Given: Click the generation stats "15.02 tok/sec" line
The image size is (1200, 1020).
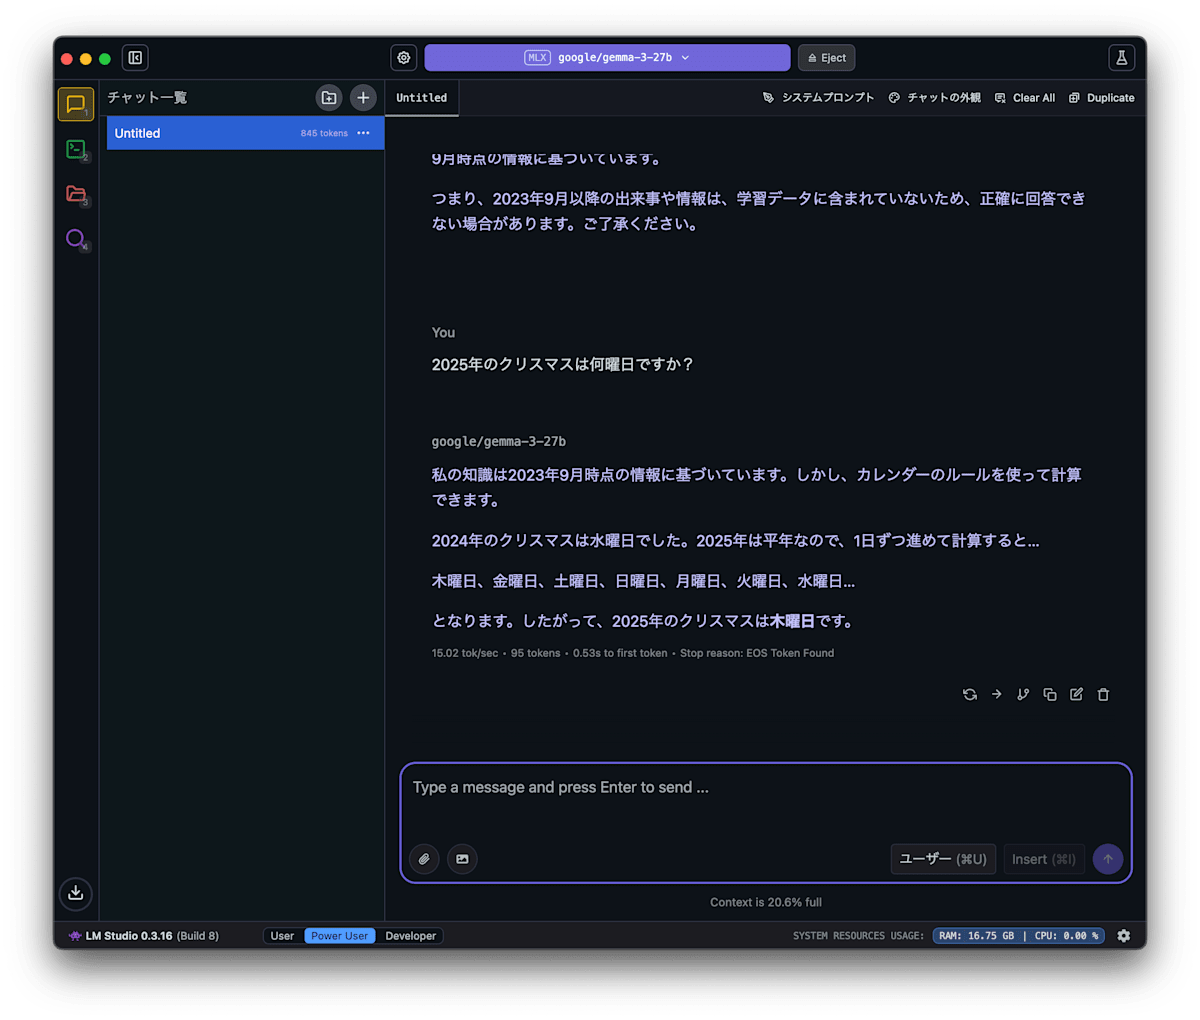Looking at the screenshot, I should point(633,653).
